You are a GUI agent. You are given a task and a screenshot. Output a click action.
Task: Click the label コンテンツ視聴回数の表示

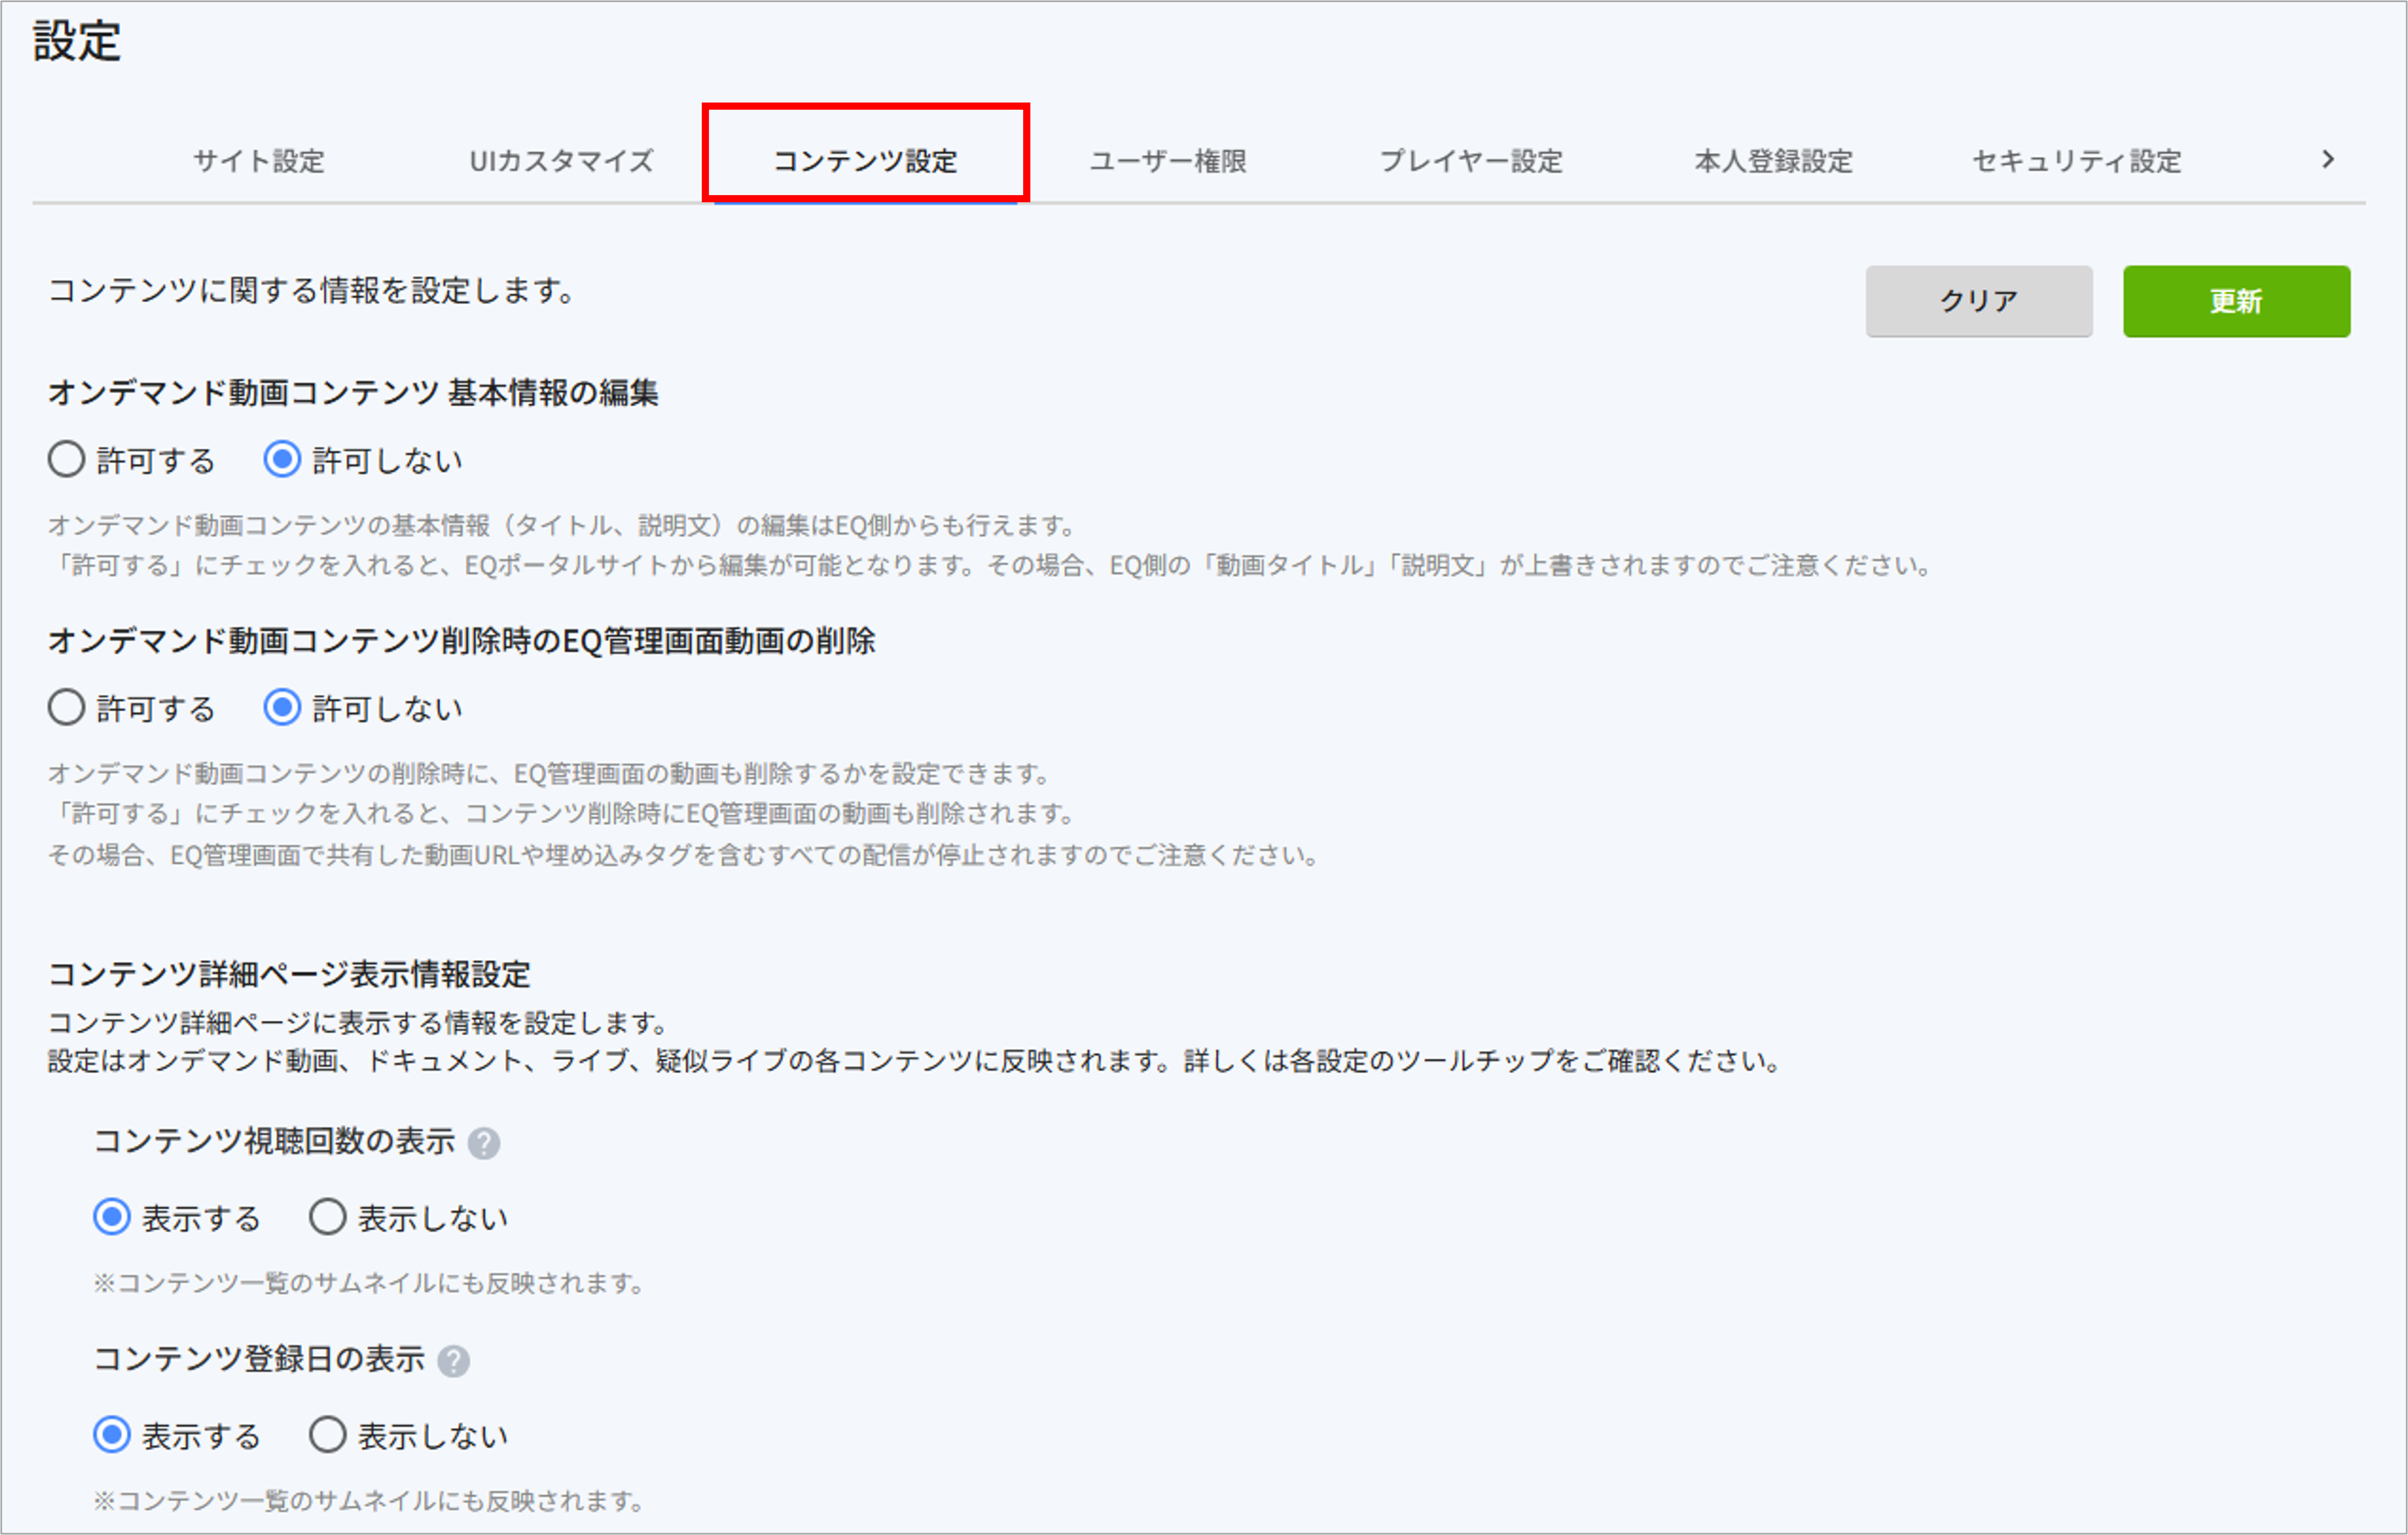[x=274, y=1141]
